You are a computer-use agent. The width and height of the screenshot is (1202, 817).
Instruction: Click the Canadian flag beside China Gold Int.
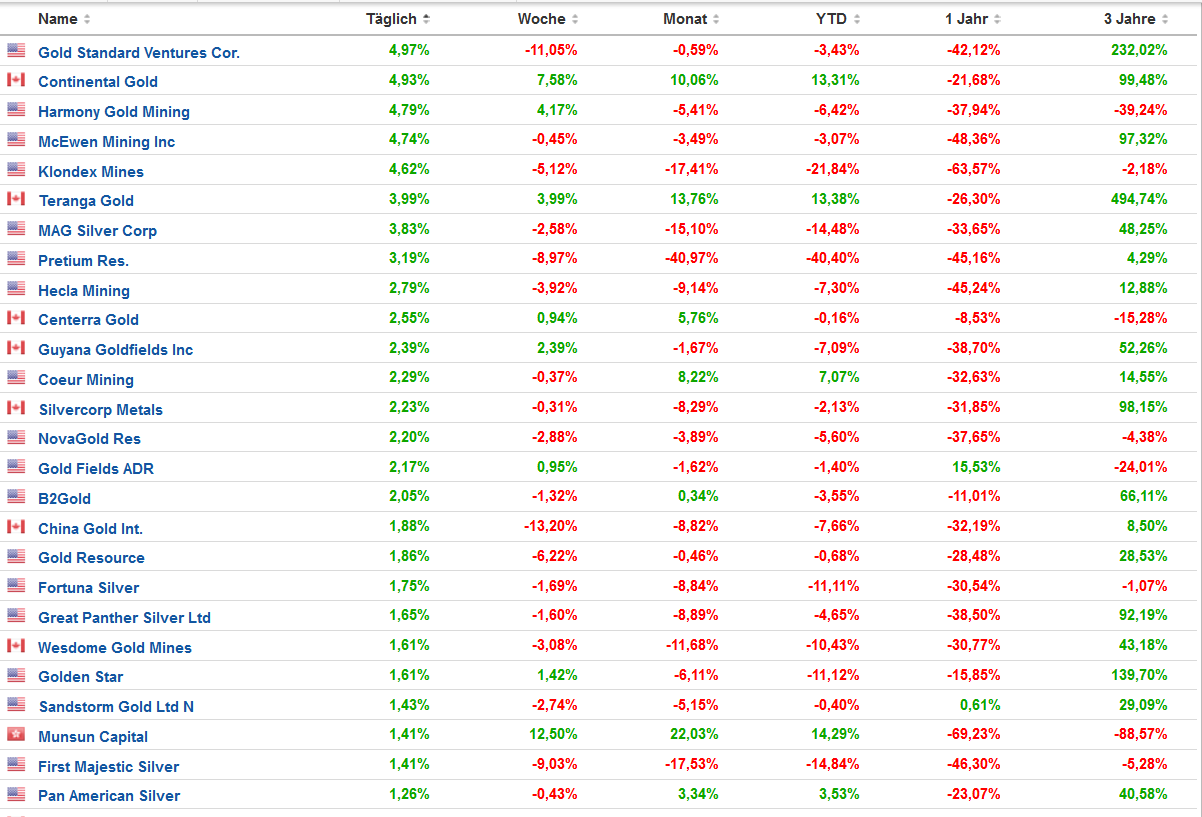point(16,527)
